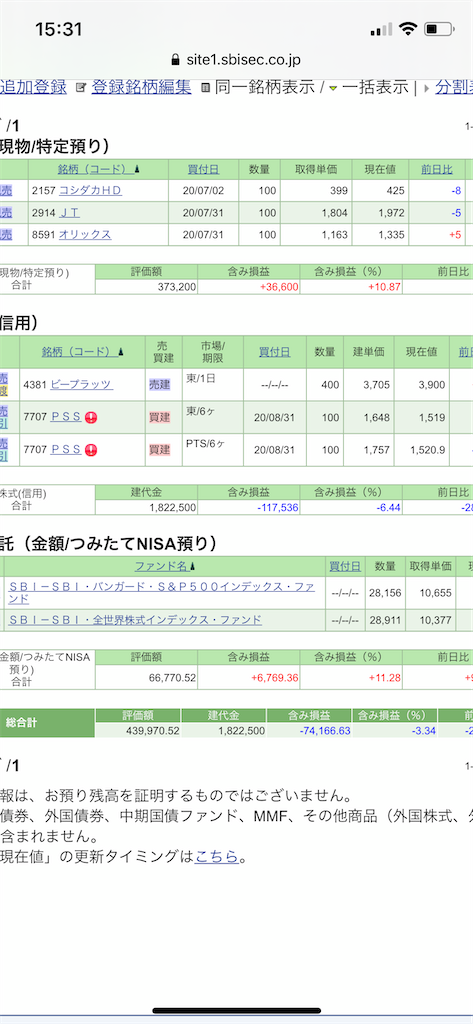Tap the icon before 同一銘柄表示
This screenshot has width=473, height=1024.
(205, 87)
